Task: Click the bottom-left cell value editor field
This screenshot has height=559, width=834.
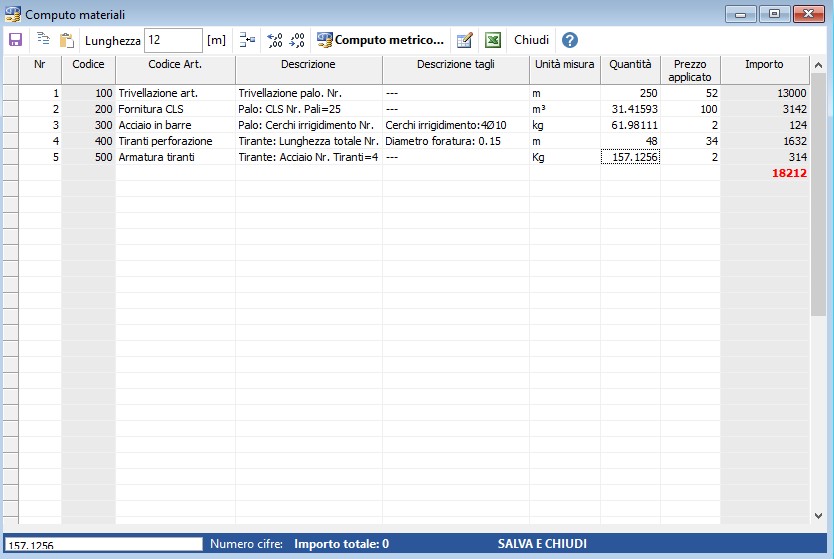Action: coord(102,544)
